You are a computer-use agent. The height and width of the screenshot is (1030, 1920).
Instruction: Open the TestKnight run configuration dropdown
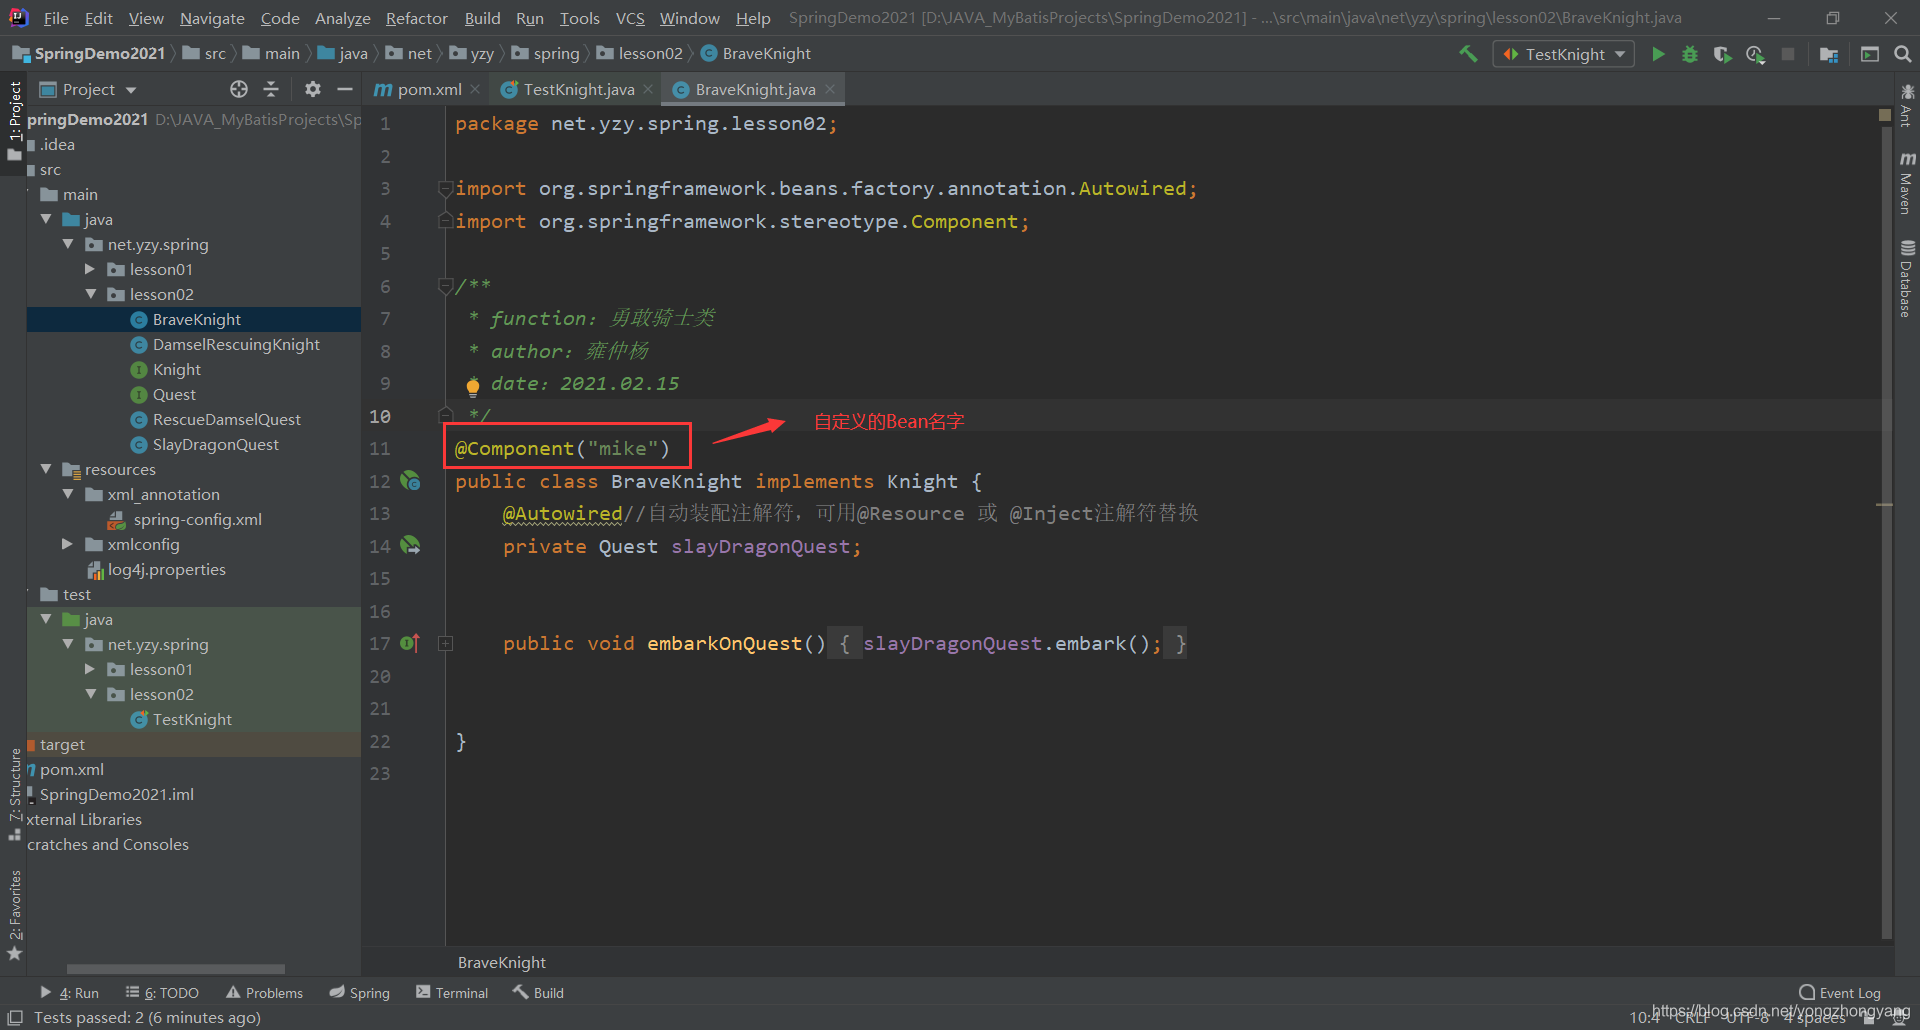1564,54
